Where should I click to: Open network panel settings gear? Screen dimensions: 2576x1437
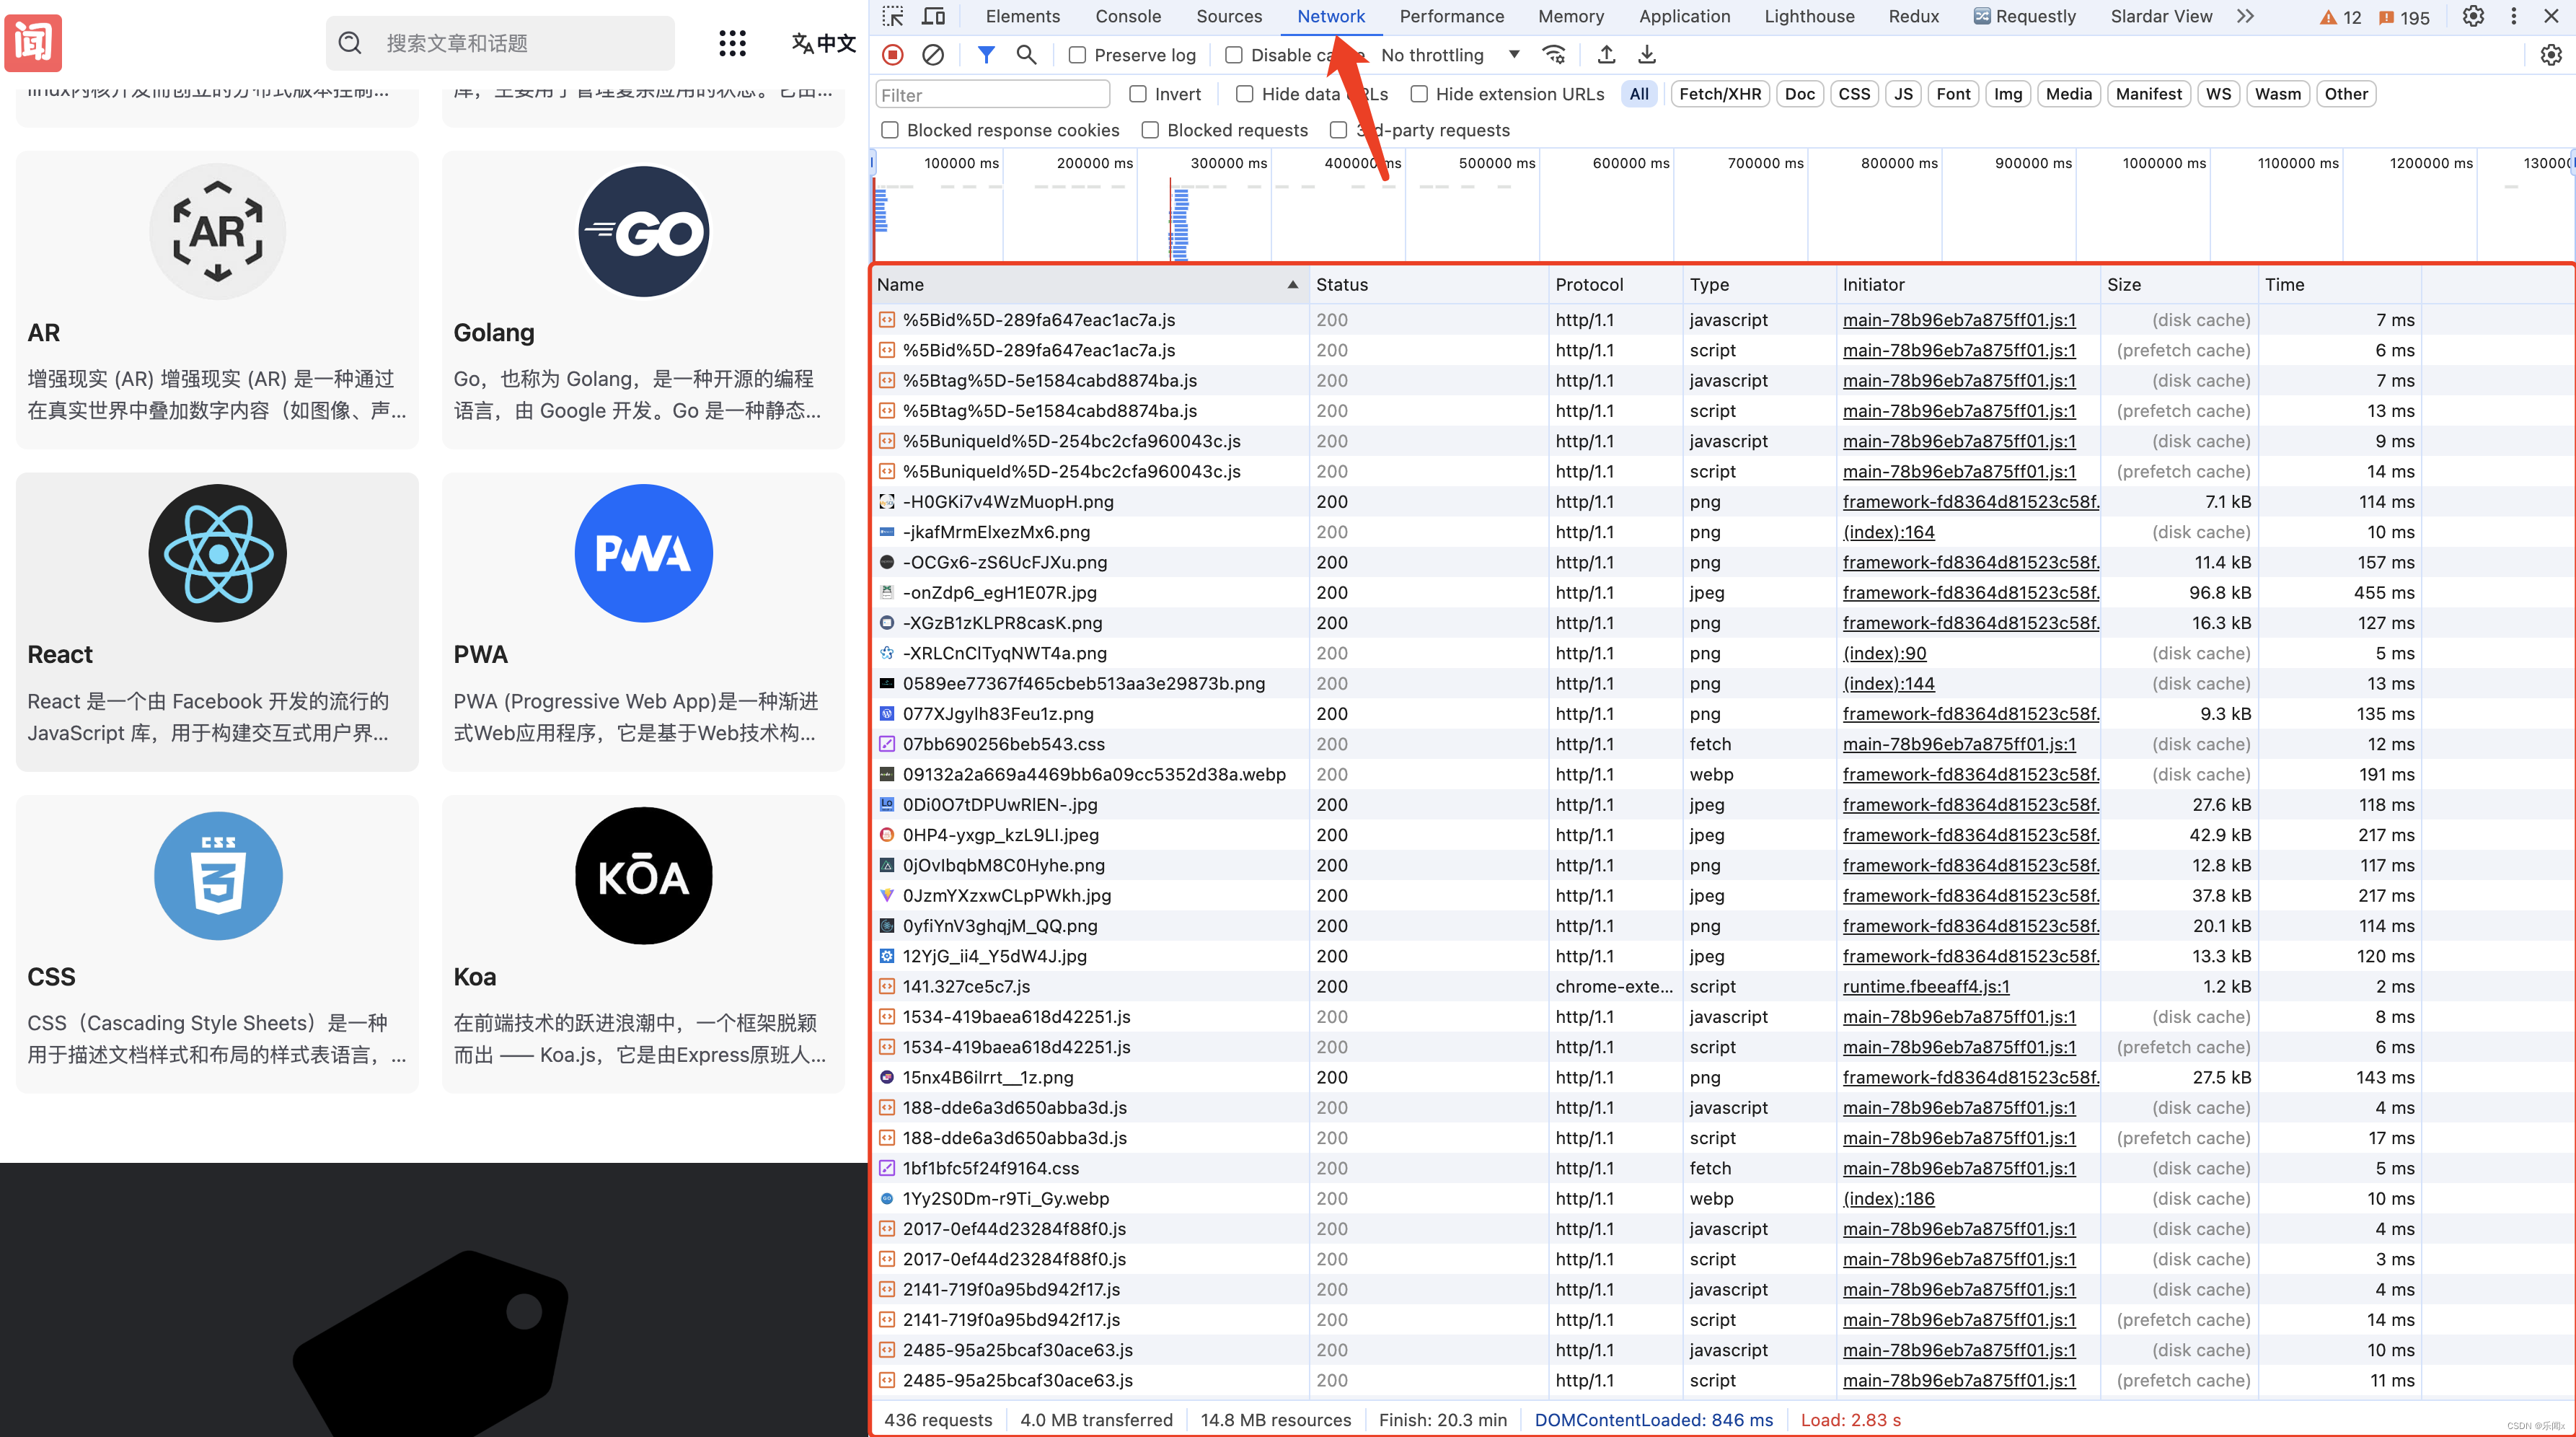click(x=2551, y=55)
